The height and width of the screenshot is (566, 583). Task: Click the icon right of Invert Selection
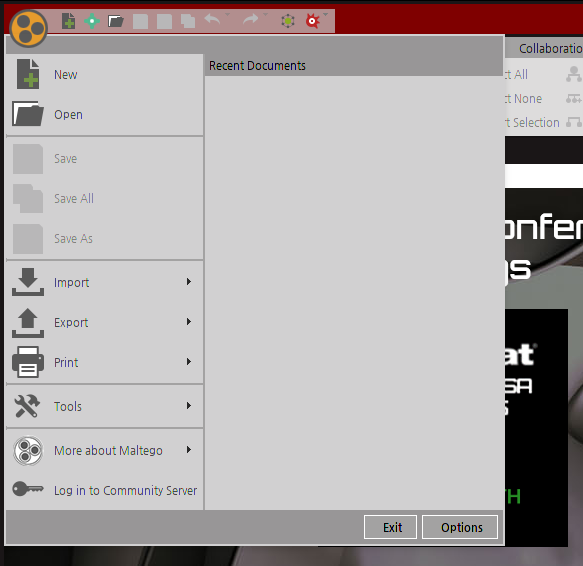(x=574, y=122)
